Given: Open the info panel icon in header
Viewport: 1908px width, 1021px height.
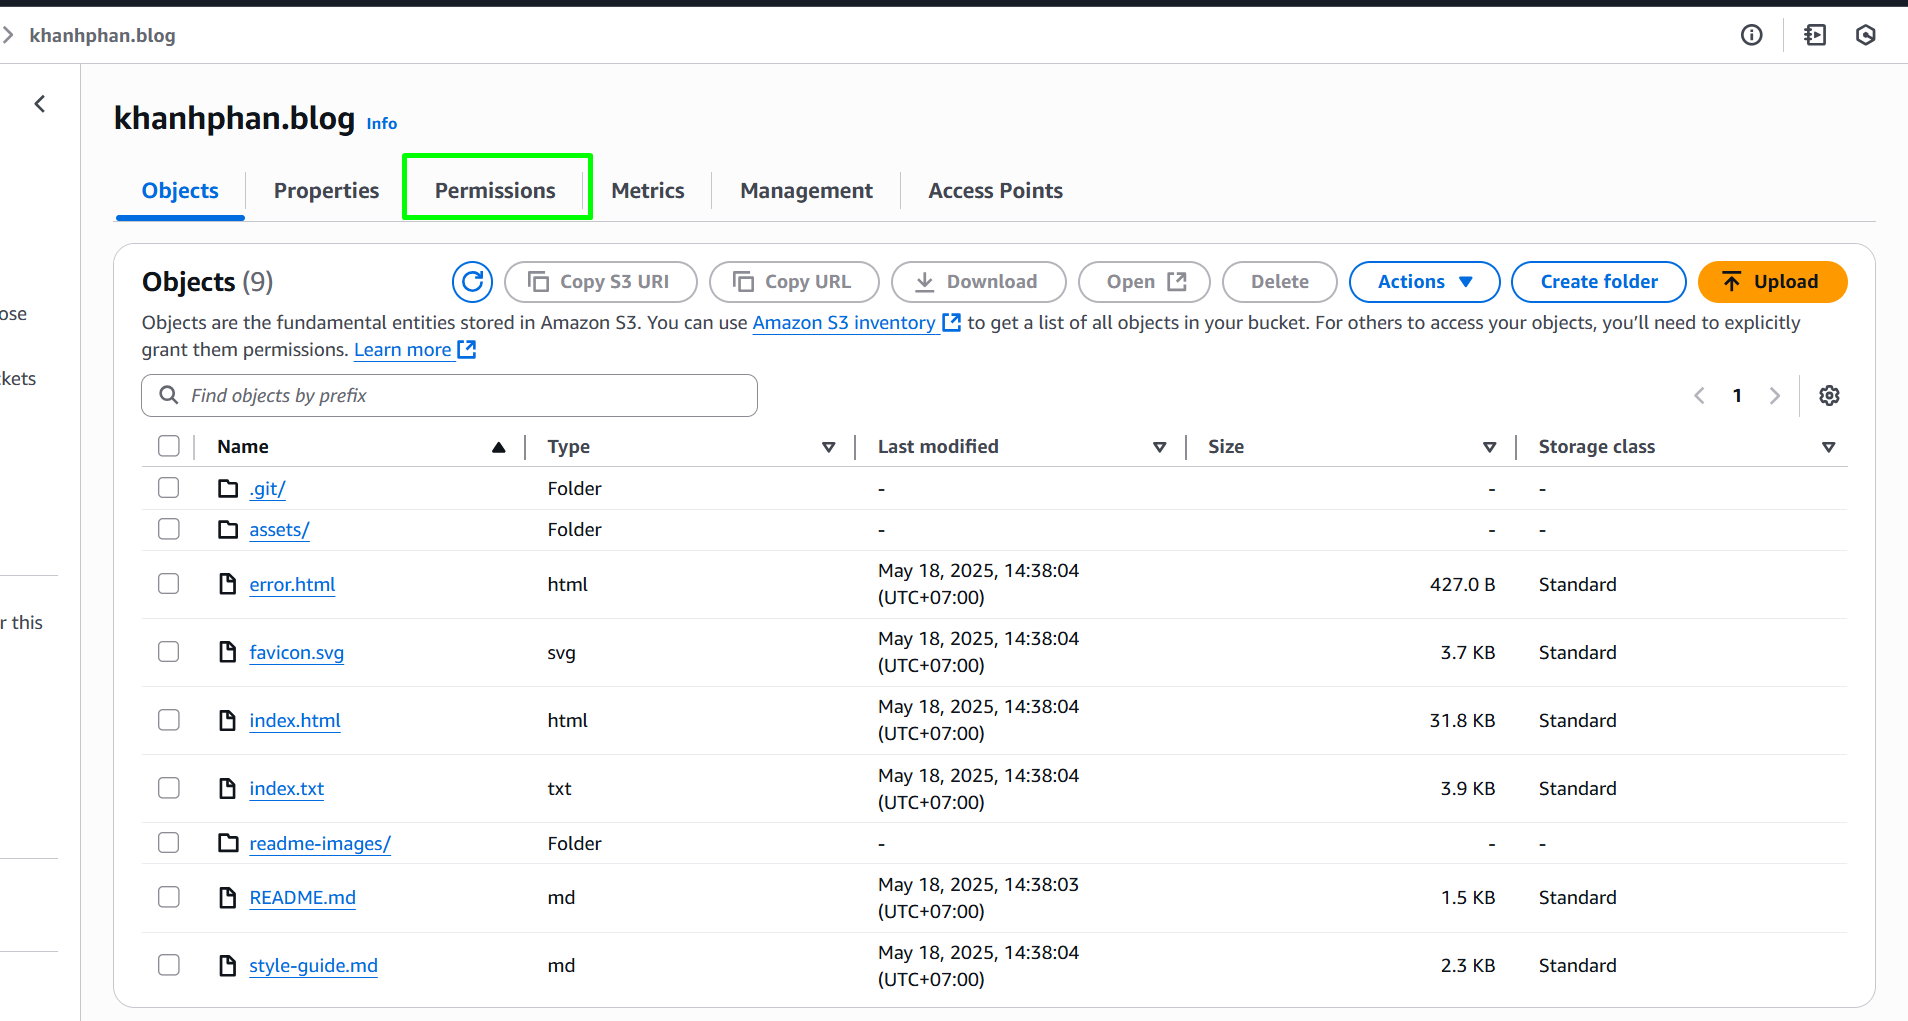Looking at the screenshot, I should click(x=1751, y=35).
